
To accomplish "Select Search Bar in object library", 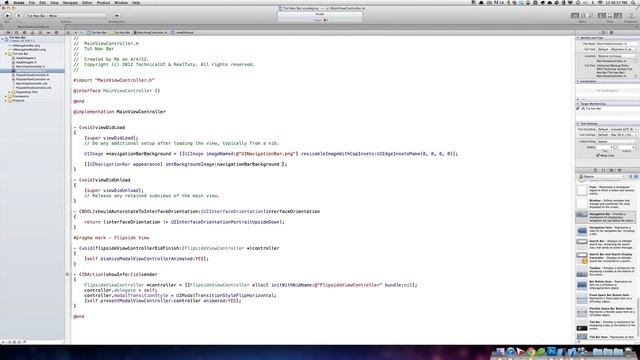I will click(606, 244).
